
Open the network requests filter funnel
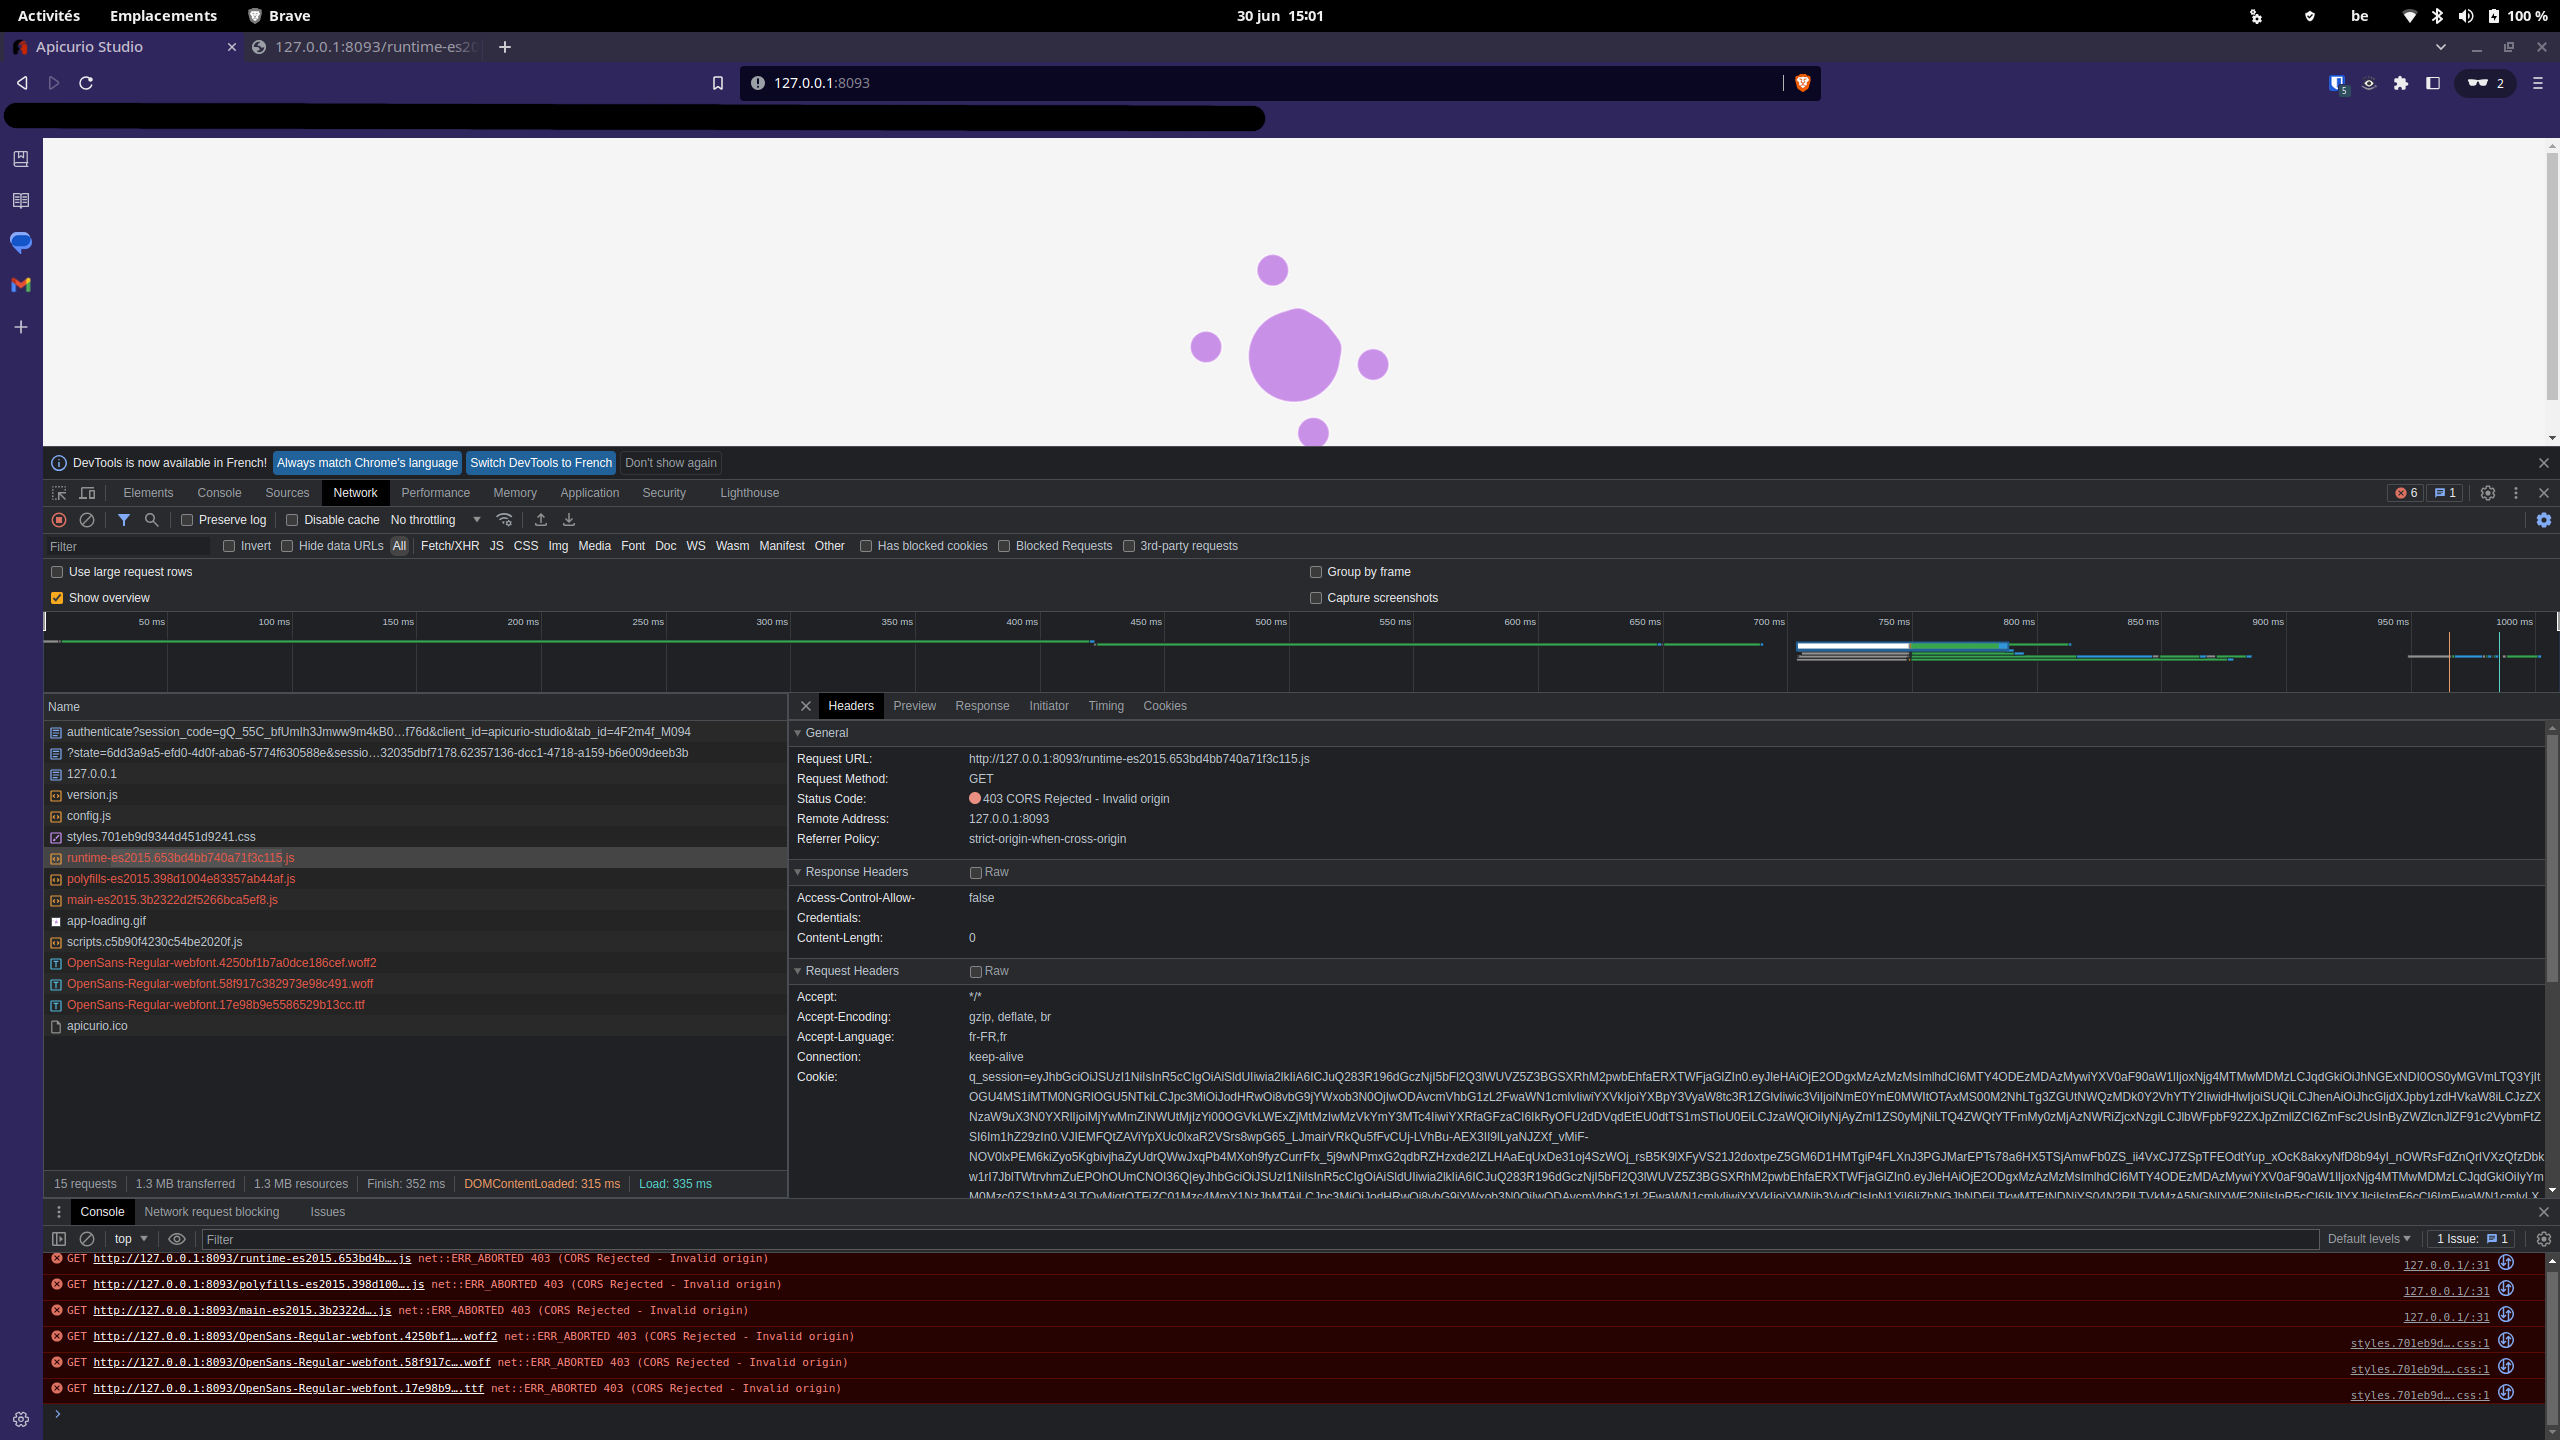[x=124, y=520]
